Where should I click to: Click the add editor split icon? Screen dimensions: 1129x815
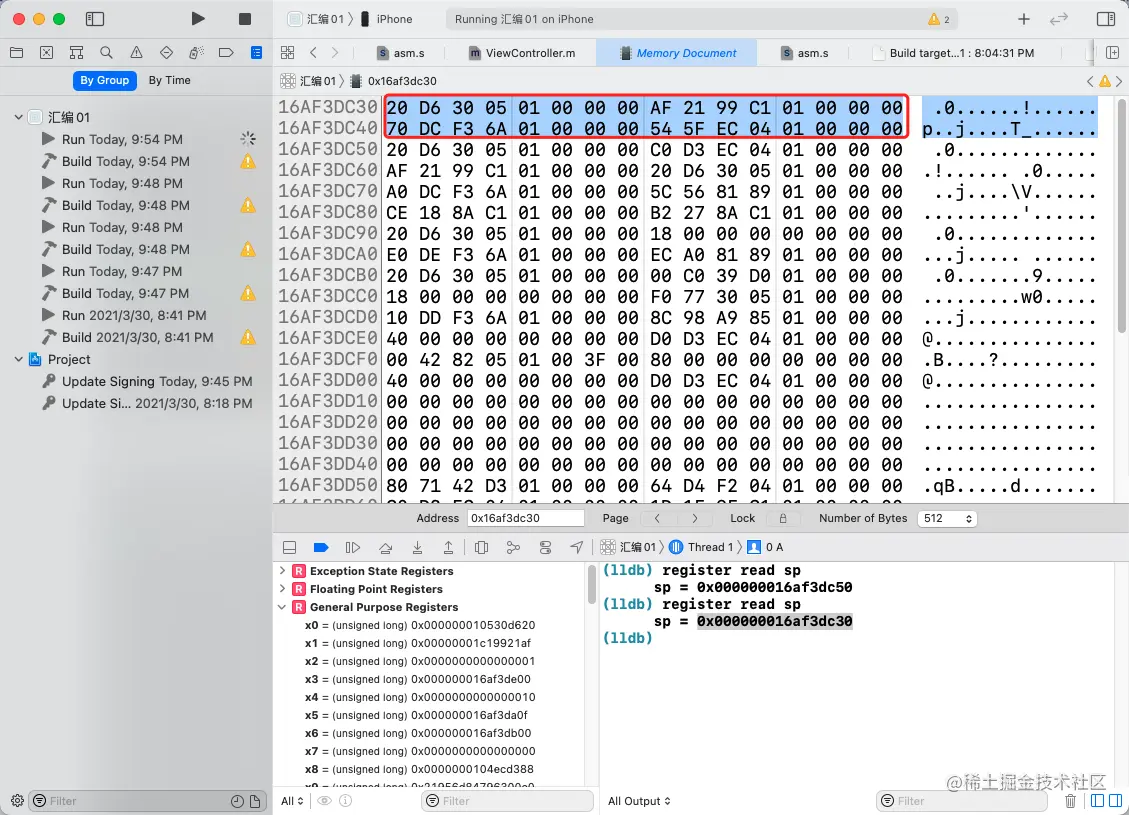point(1112,53)
